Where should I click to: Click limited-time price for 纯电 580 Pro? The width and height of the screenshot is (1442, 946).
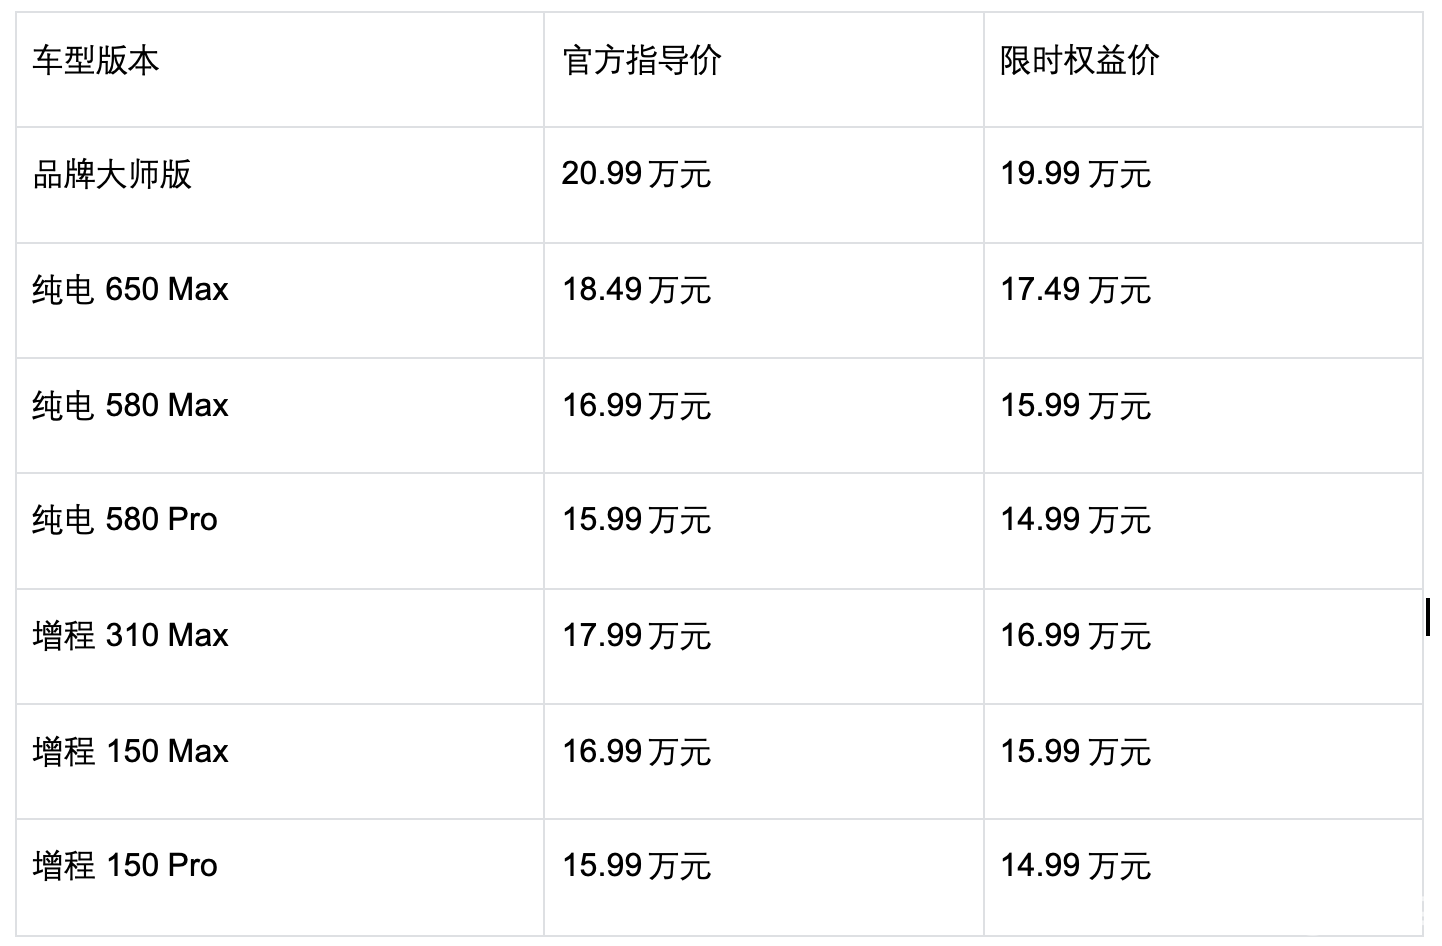point(1075,520)
